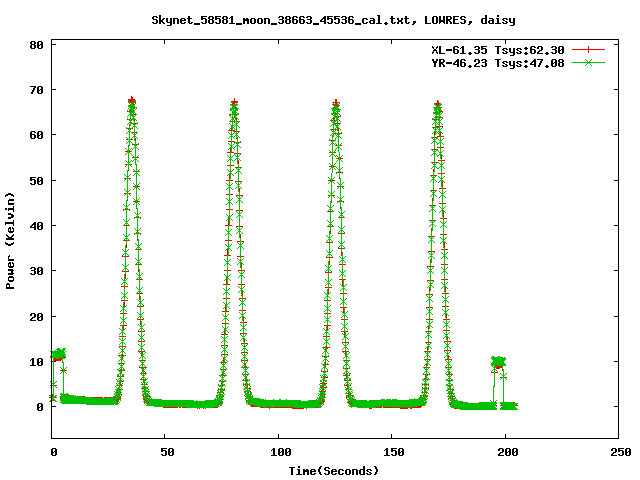Click the y-axis tick label 40

pyautogui.click(x=36, y=226)
